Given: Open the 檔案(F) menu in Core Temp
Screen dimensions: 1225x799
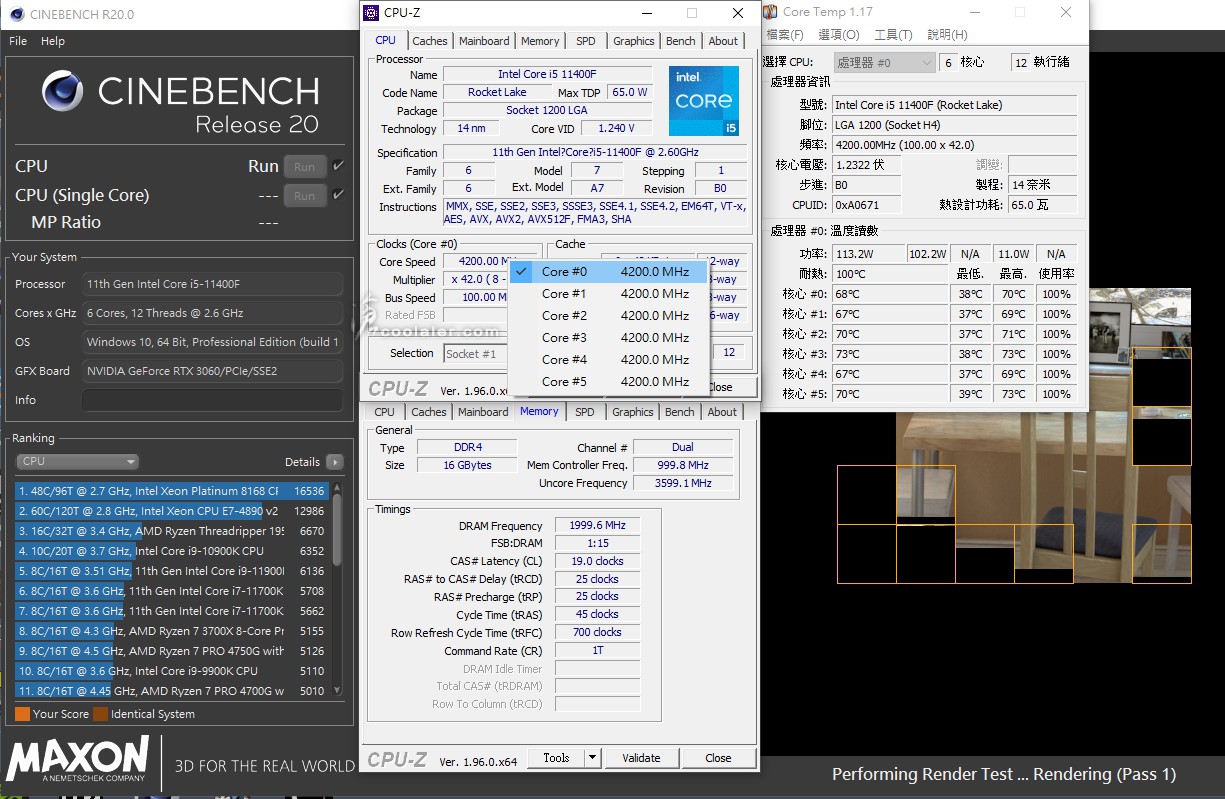Looking at the screenshot, I should (785, 35).
